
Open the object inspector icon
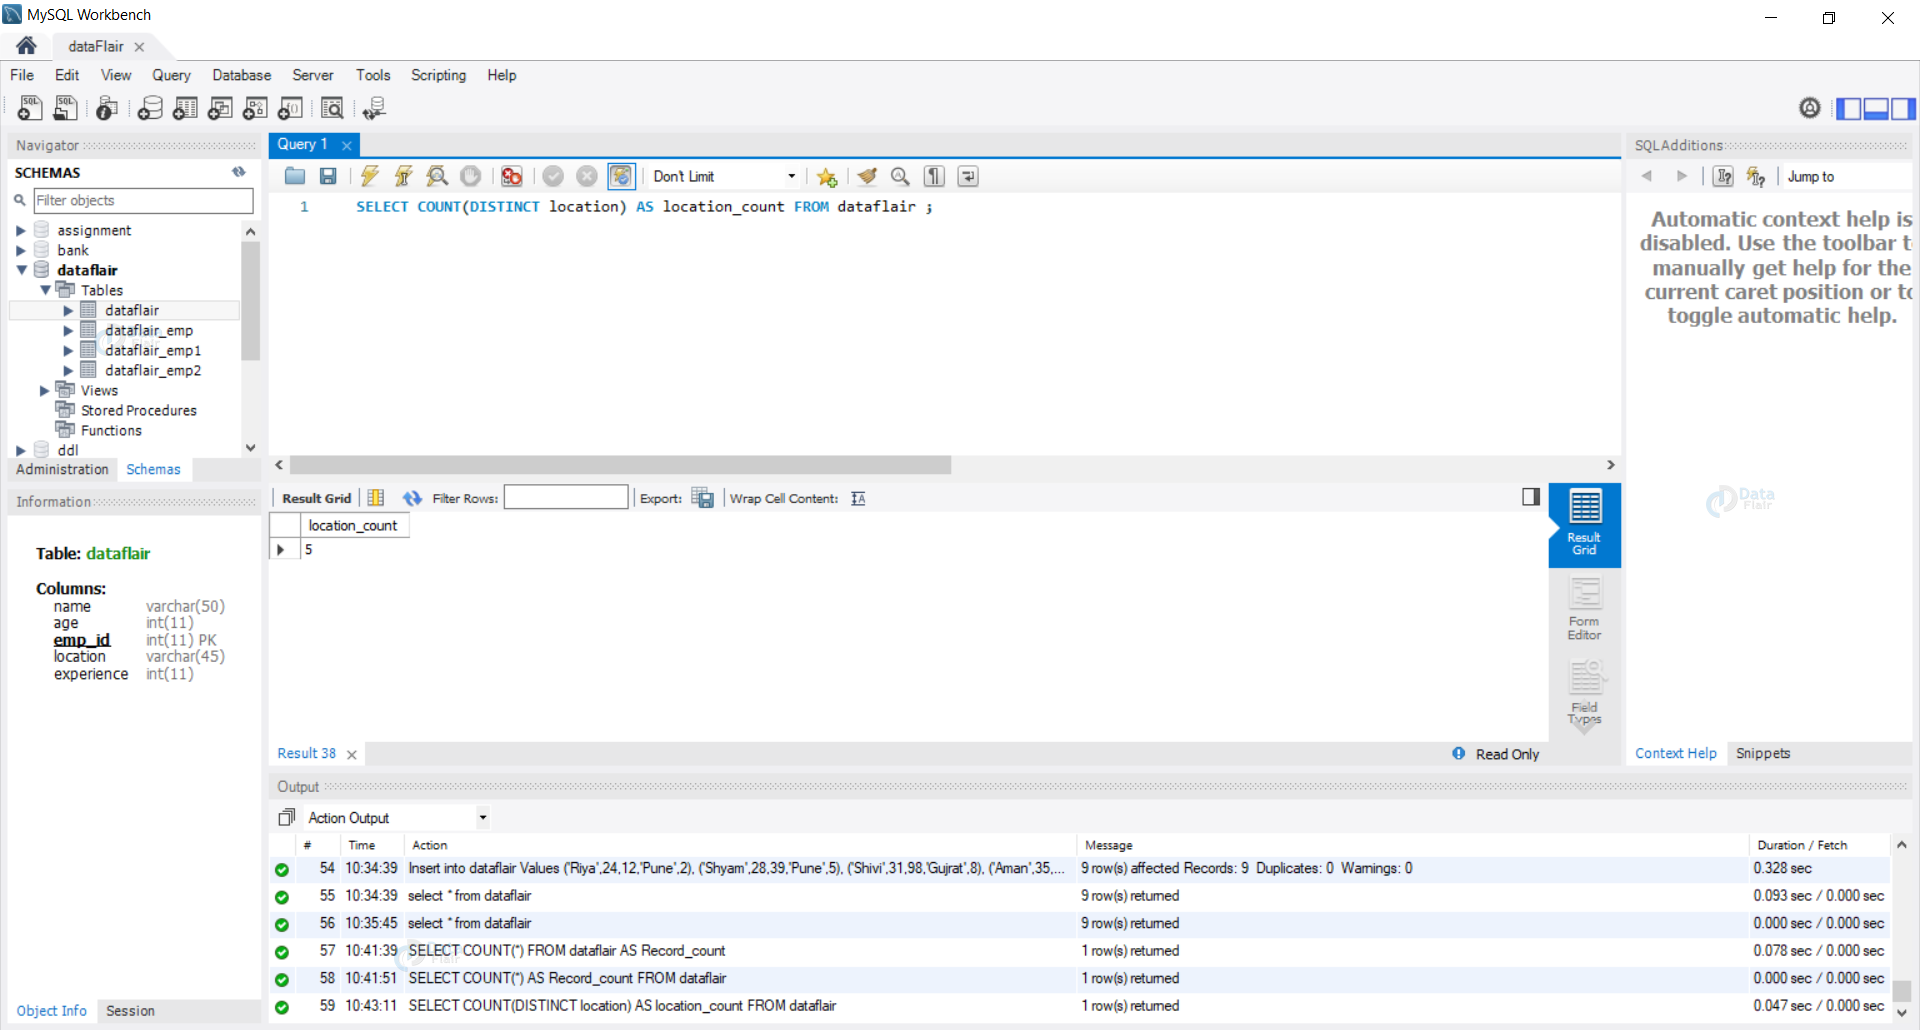tap(107, 108)
